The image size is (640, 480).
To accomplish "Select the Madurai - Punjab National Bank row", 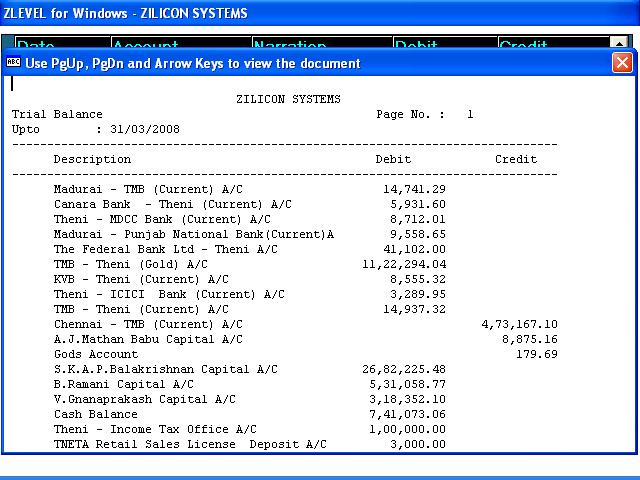I will [x=194, y=234].
